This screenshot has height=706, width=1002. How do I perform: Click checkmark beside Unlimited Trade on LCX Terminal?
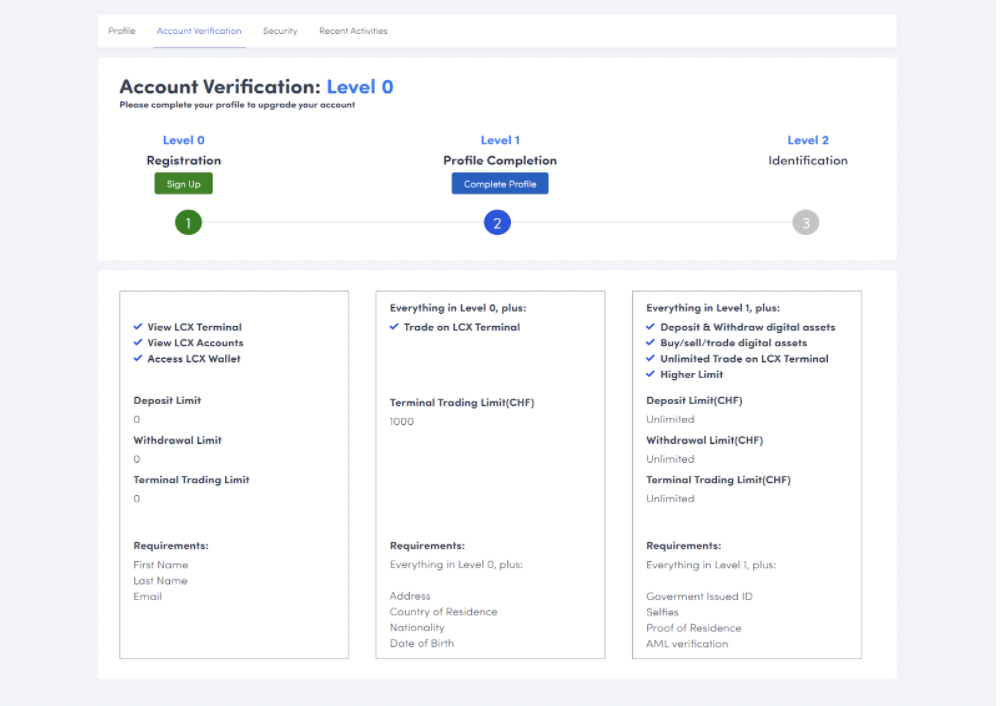[x=651, y=359]
